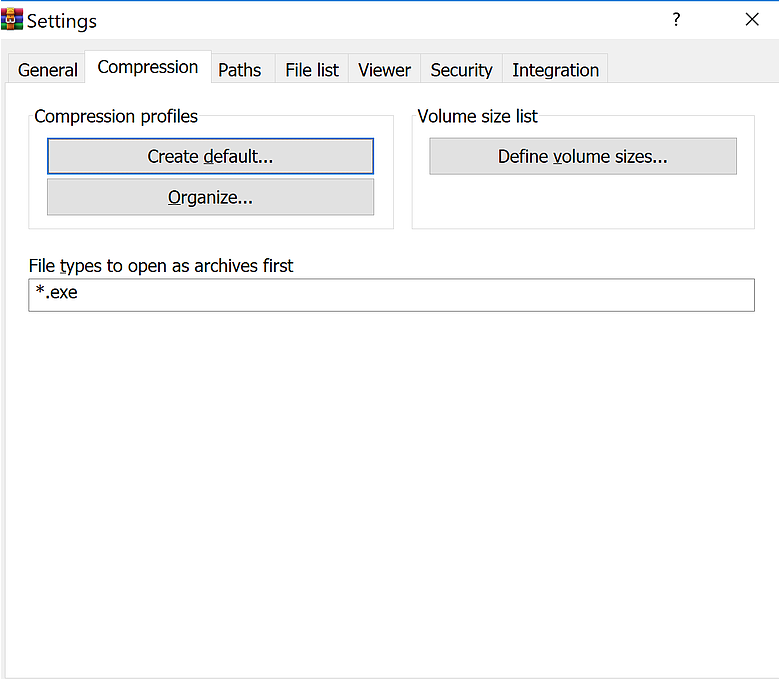
Task: Click Define volume sizes... button
Action: point(583,156)
